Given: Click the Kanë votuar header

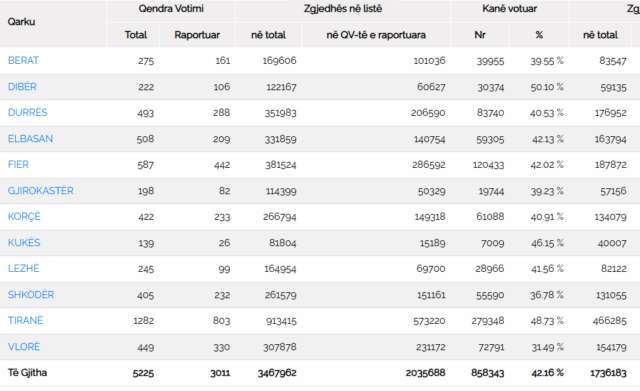Looking at the screenshot, I should tap(510, 9).
